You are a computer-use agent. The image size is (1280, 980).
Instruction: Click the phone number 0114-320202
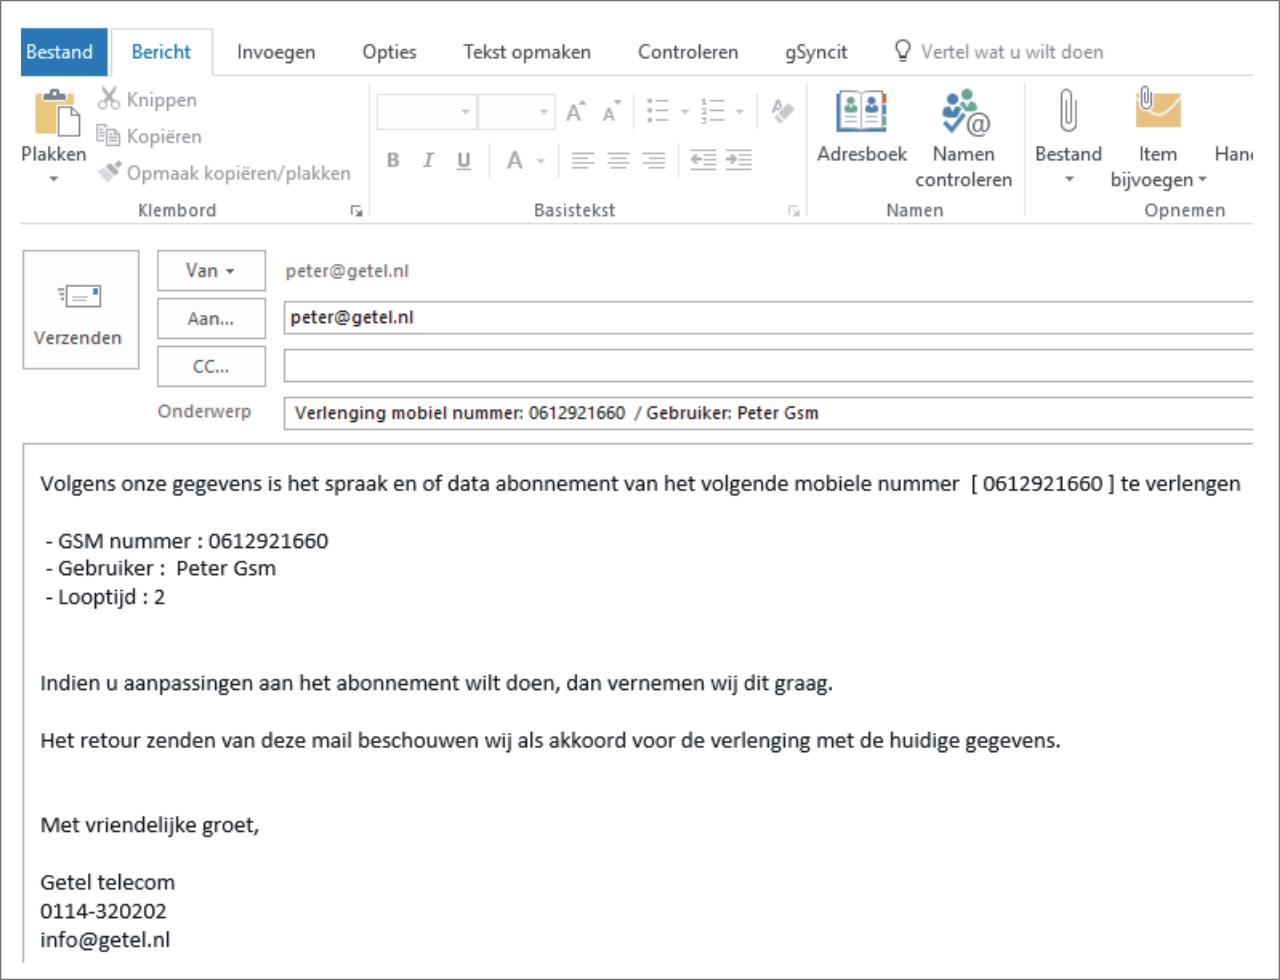tap(104, 911)
